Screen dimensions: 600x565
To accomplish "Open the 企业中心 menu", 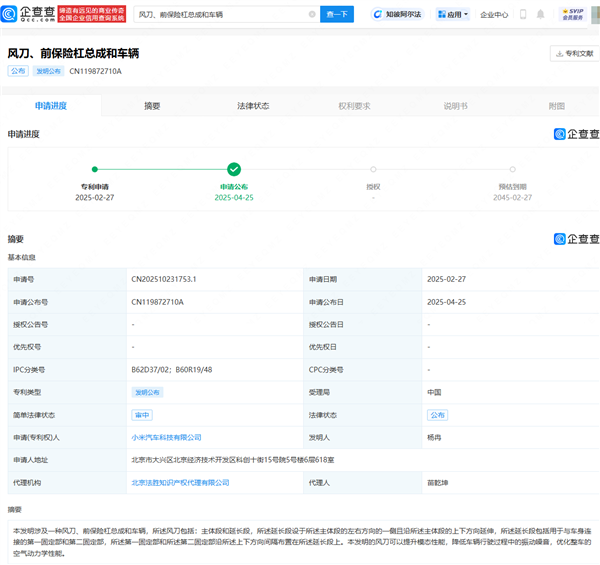I will click(494, 15).
